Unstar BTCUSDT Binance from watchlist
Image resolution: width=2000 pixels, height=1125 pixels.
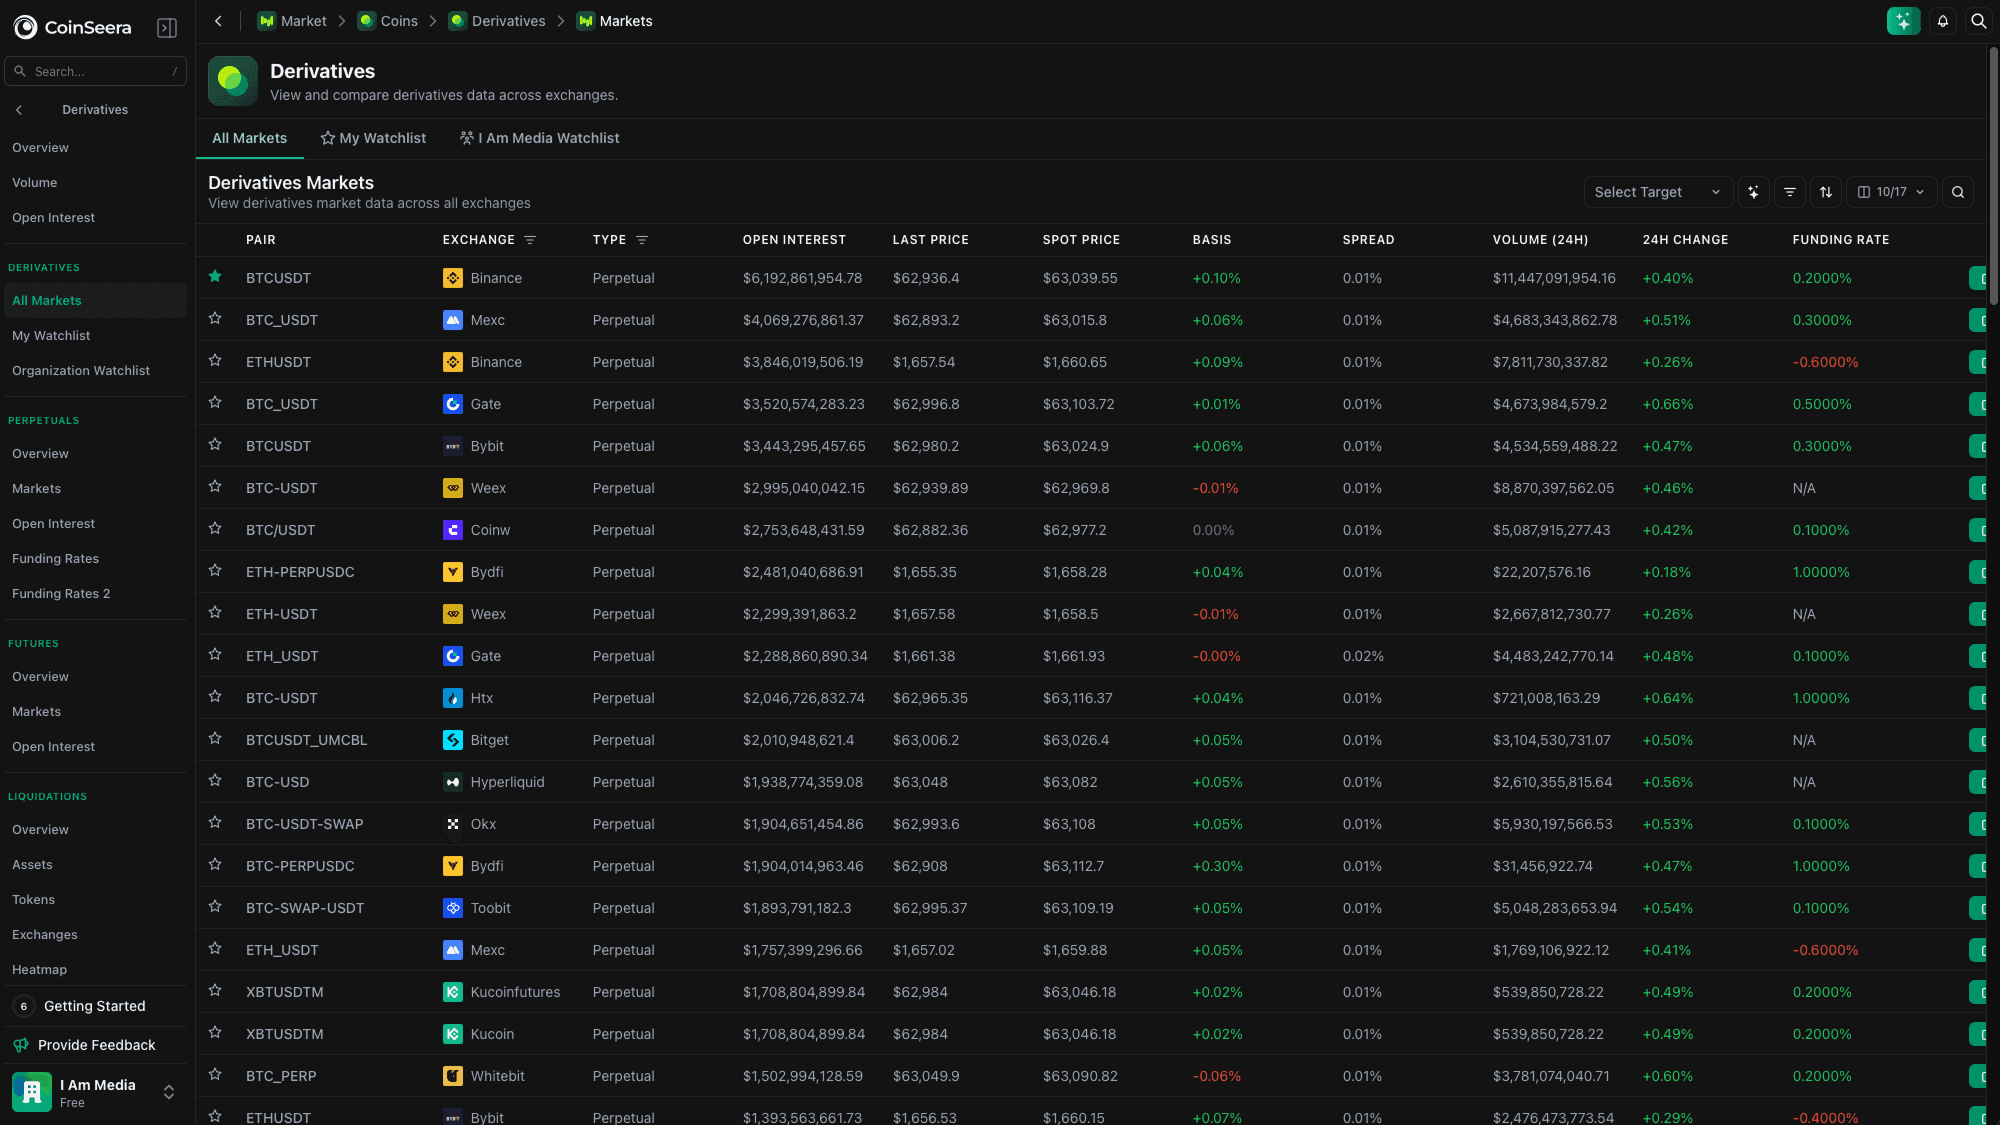(215, 277)
